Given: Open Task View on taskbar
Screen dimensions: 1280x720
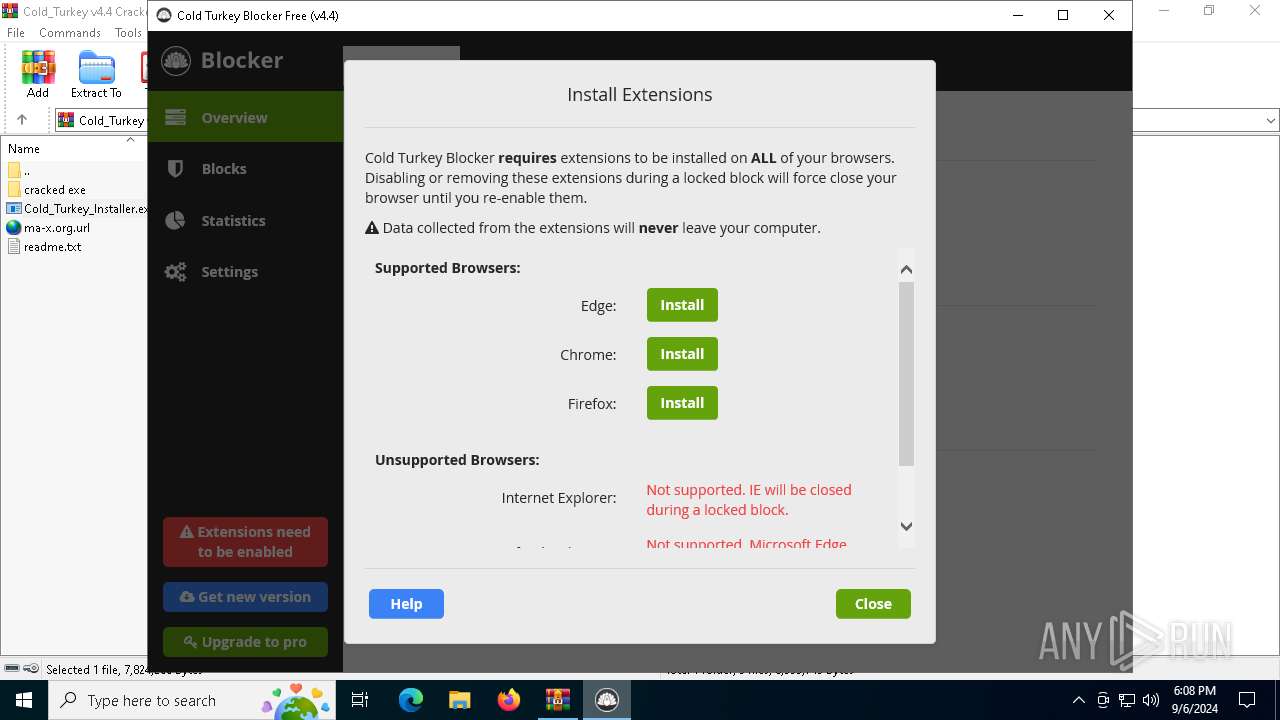Looking at the screenshot, I should coord(360,700).
